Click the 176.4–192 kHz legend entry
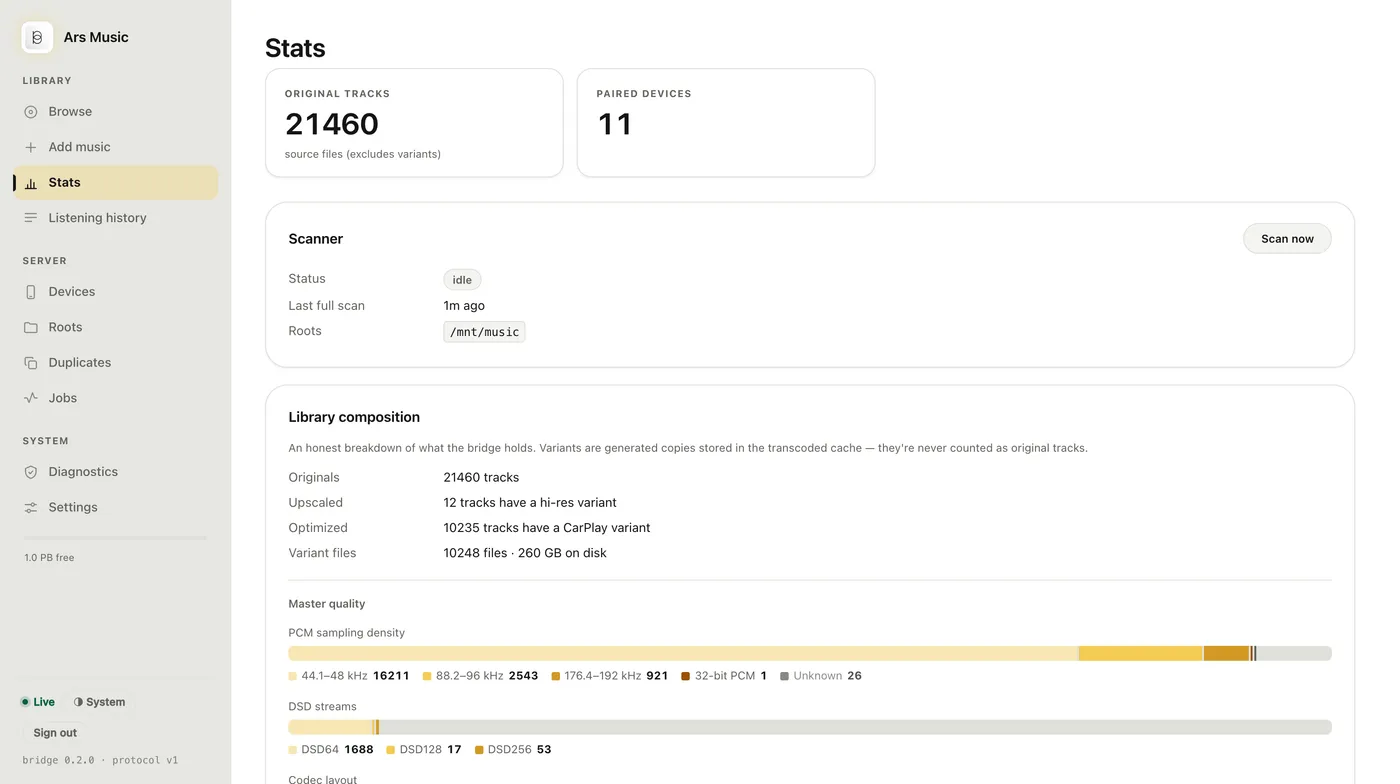 click(610, 676)
